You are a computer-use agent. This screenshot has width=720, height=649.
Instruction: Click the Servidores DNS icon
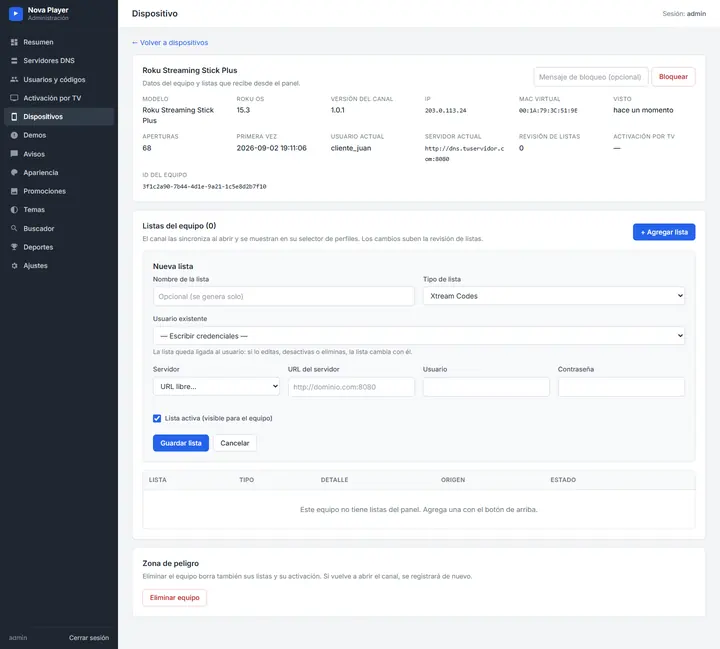(14, 61)
